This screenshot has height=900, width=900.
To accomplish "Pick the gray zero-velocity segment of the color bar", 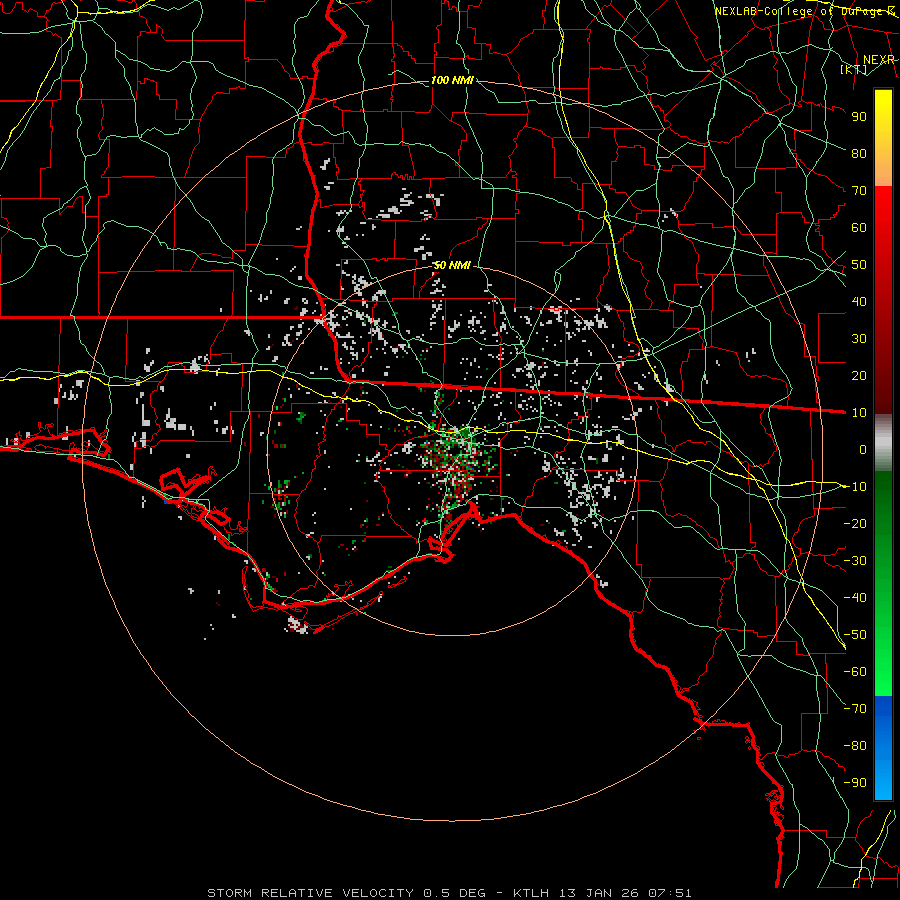I will point(883,443).
